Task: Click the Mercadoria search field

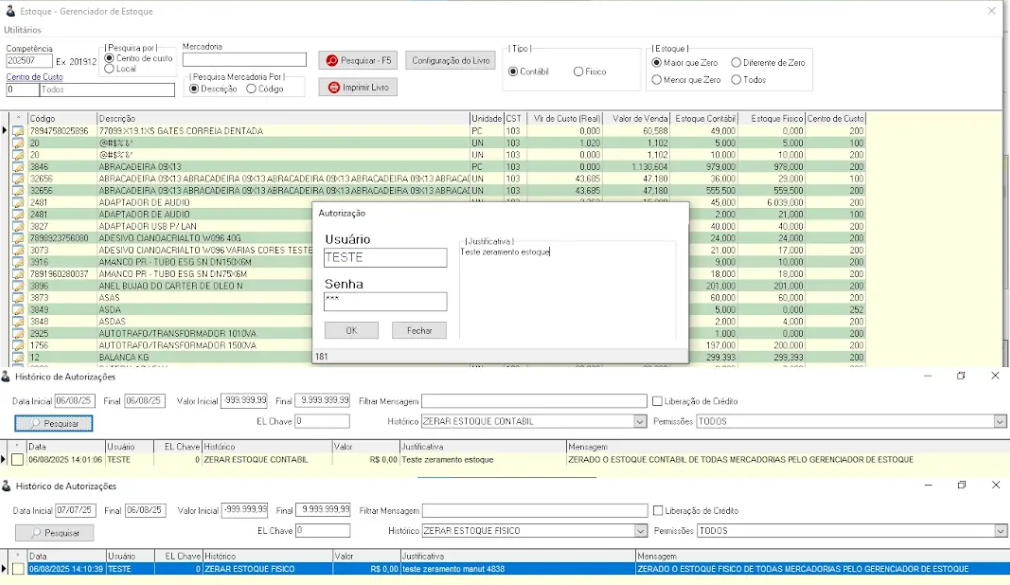Action: pyautogui.click(x=244, y=59)
